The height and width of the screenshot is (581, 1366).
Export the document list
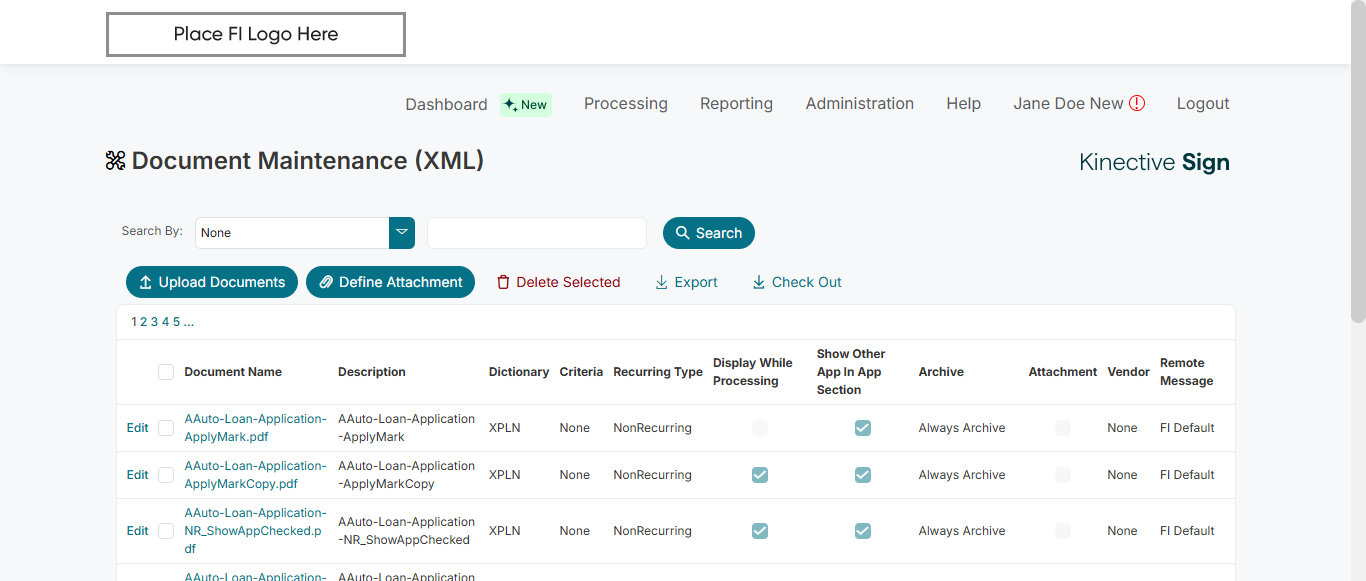point(686,282)
